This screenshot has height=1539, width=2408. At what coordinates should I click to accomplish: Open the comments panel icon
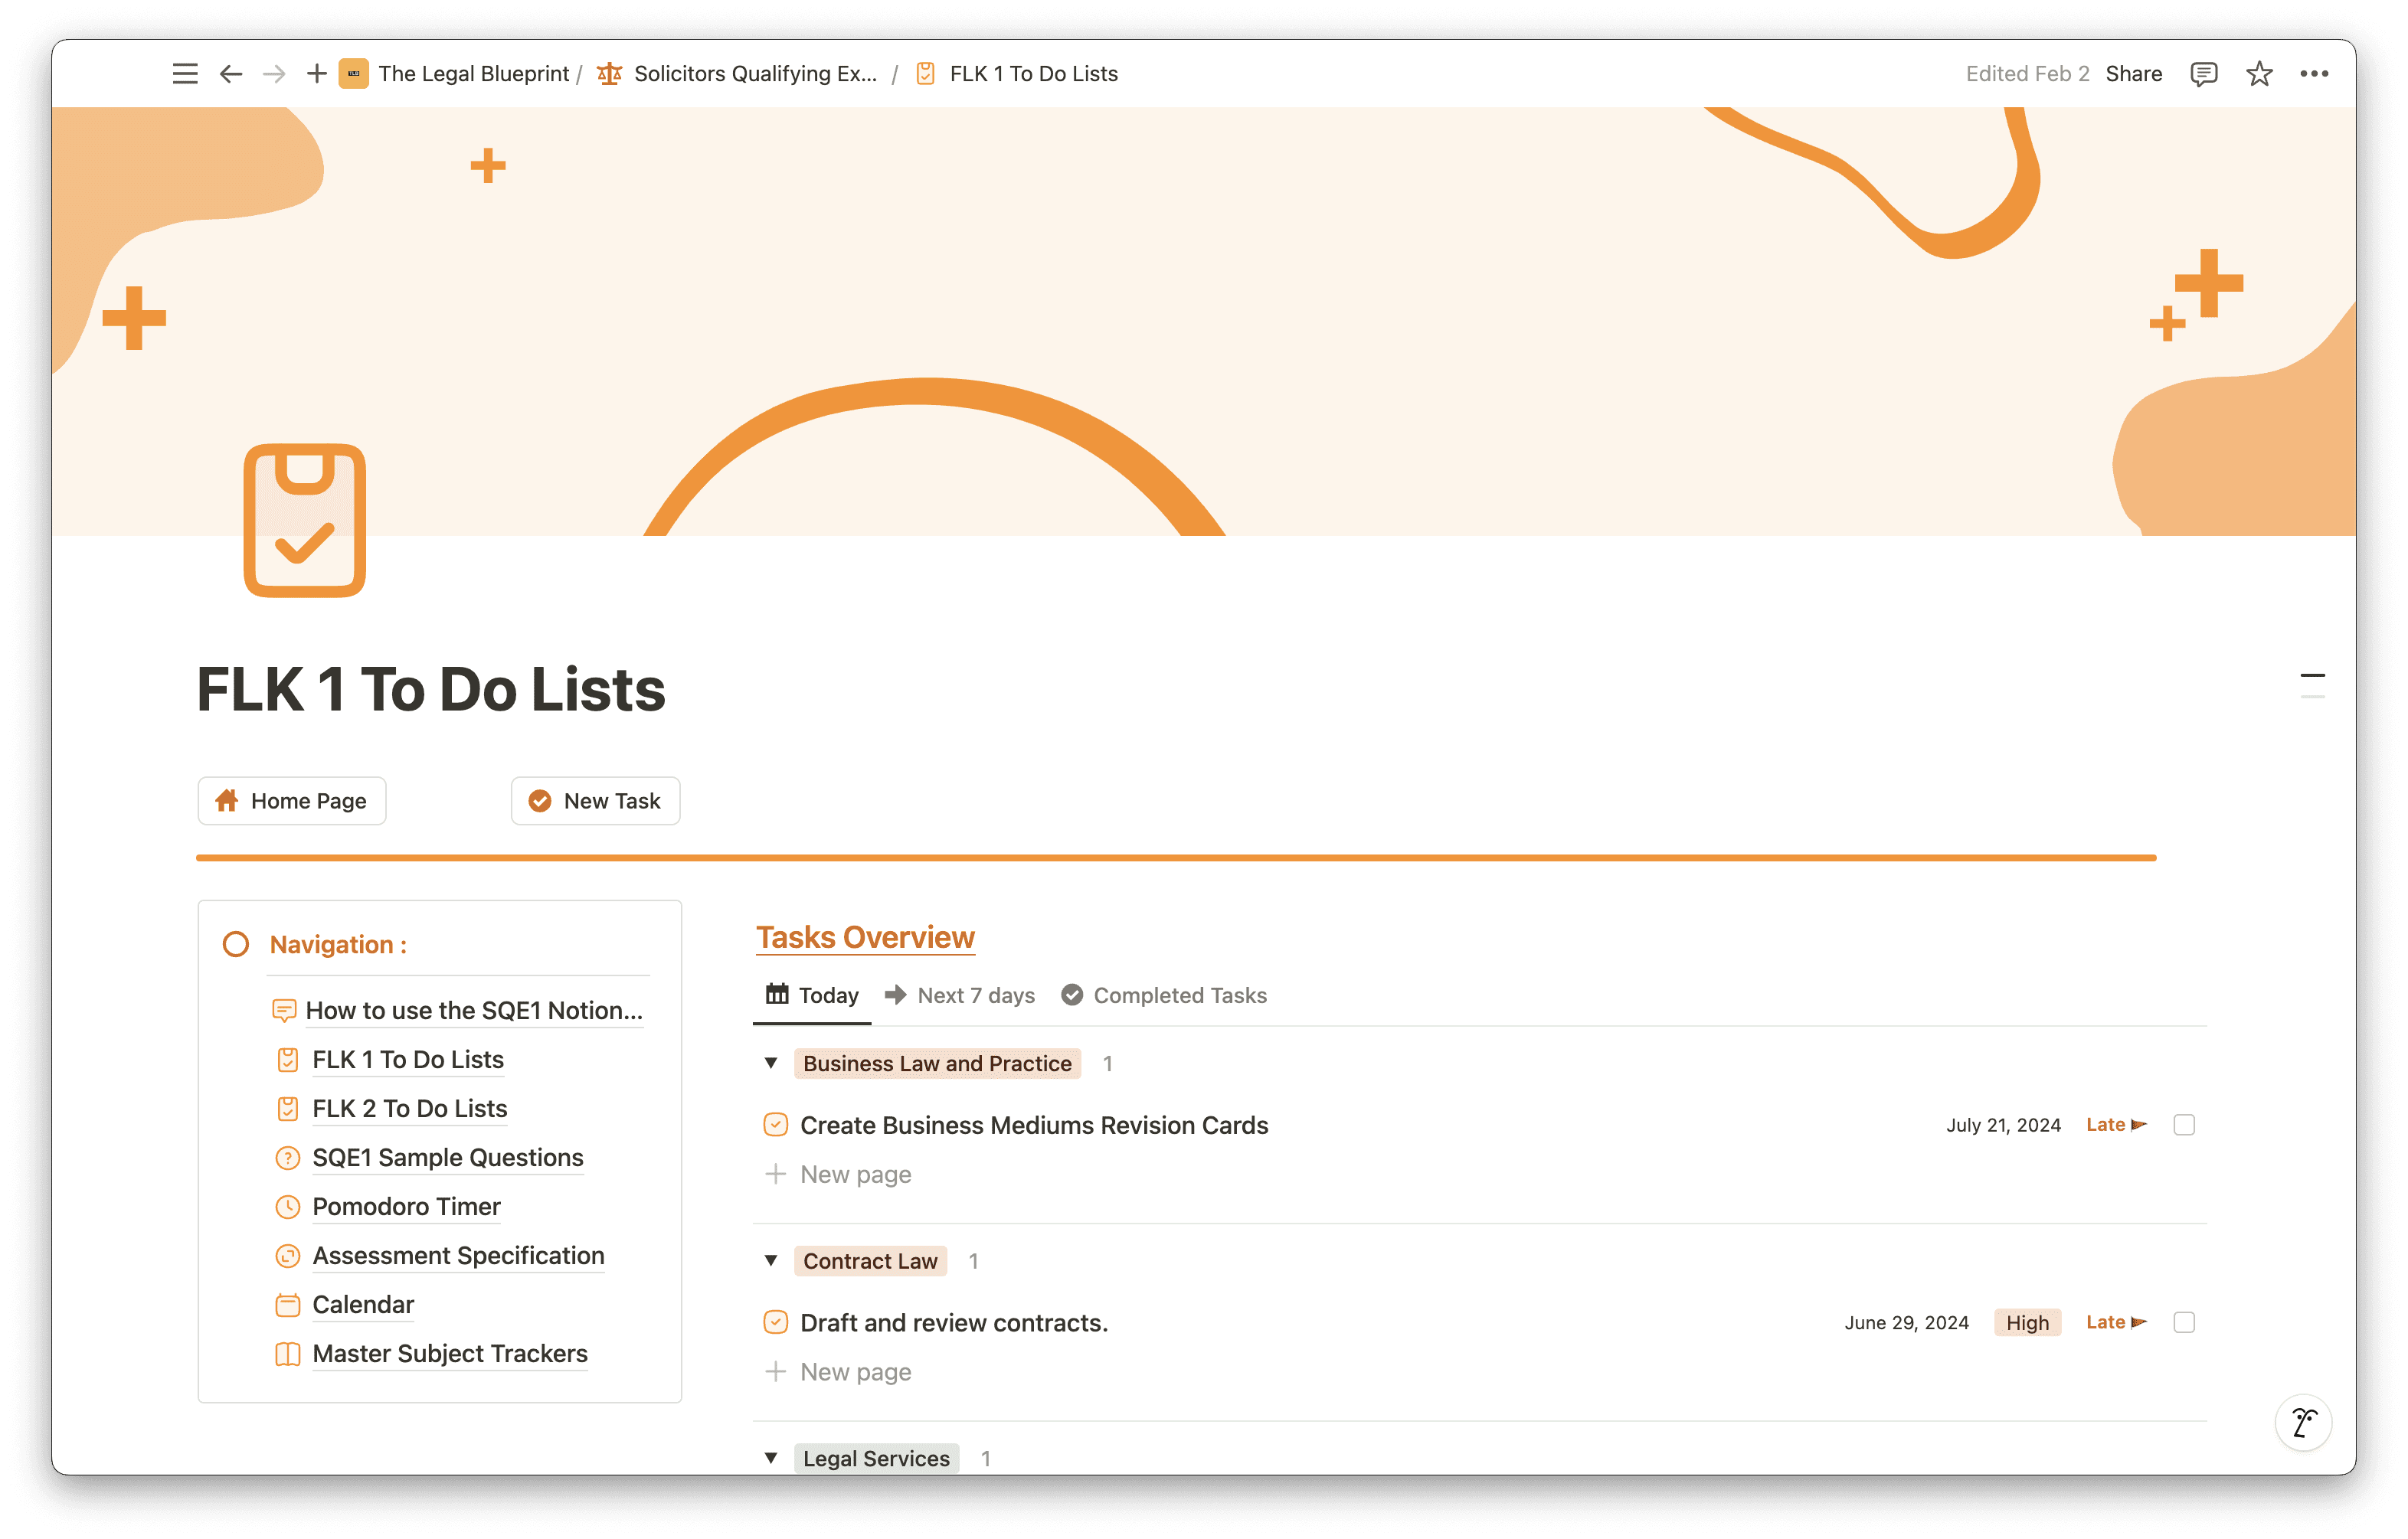pyautogui.click(x=2203, y=74)
